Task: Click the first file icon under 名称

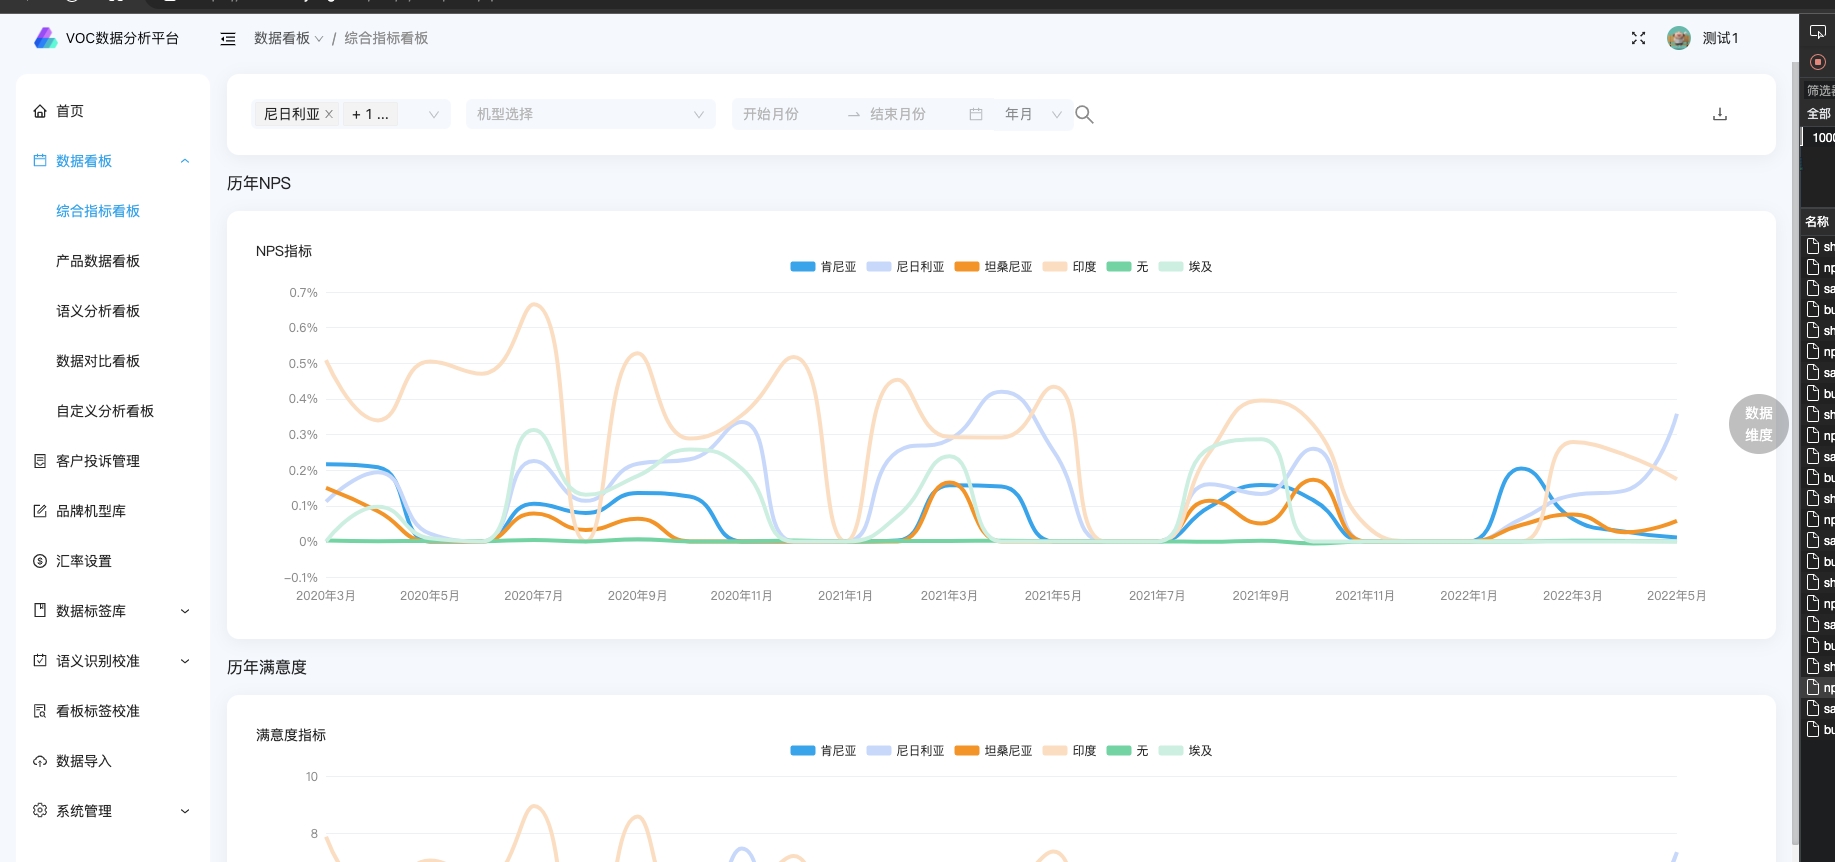Action: (x=1813, y=246)
